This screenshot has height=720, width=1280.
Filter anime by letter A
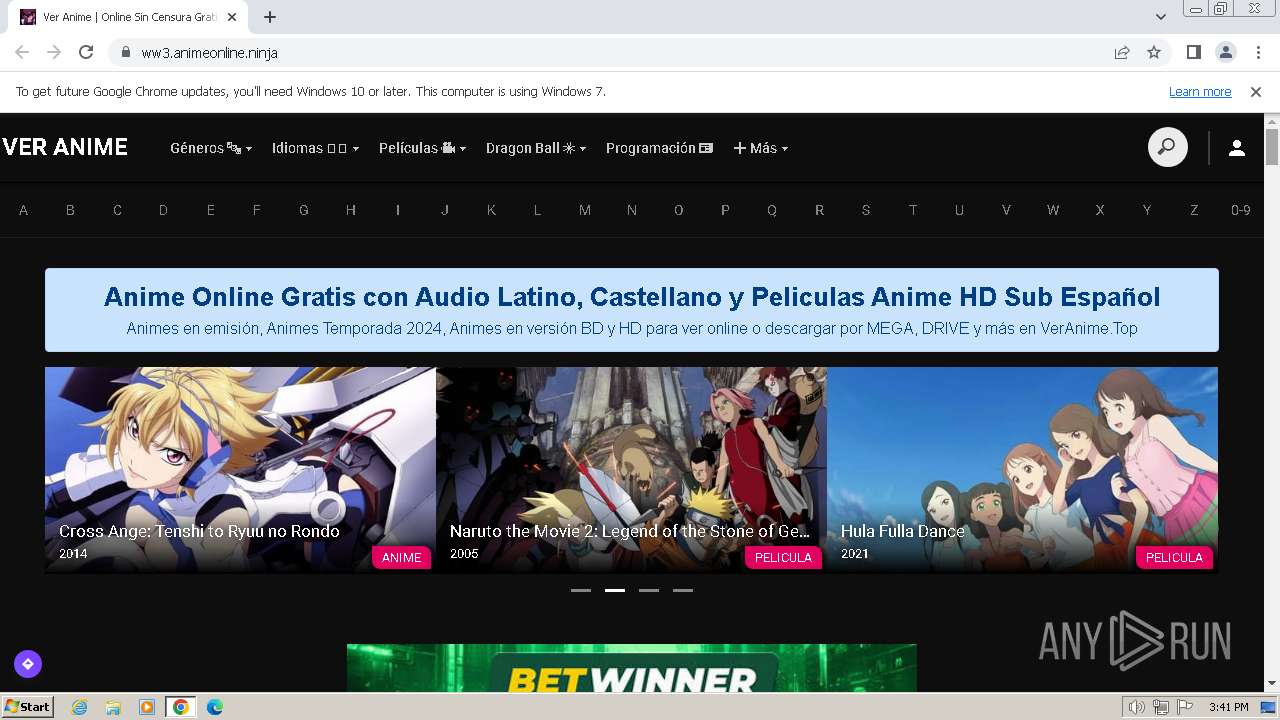(23, 210)
